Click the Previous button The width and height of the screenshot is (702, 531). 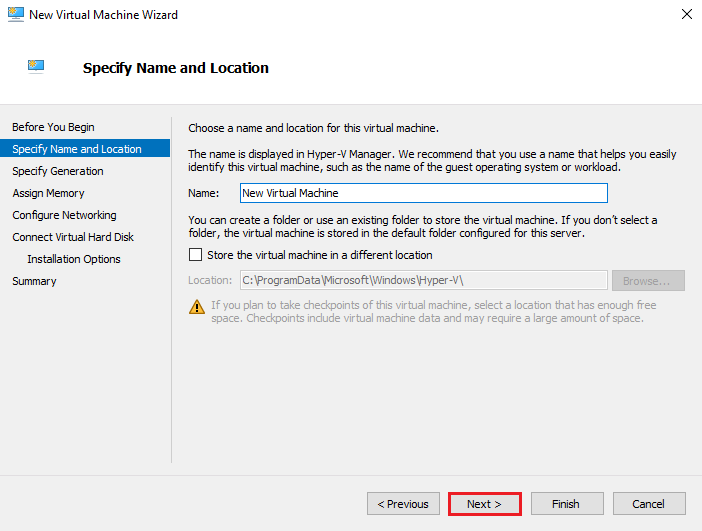coord(403,504)
